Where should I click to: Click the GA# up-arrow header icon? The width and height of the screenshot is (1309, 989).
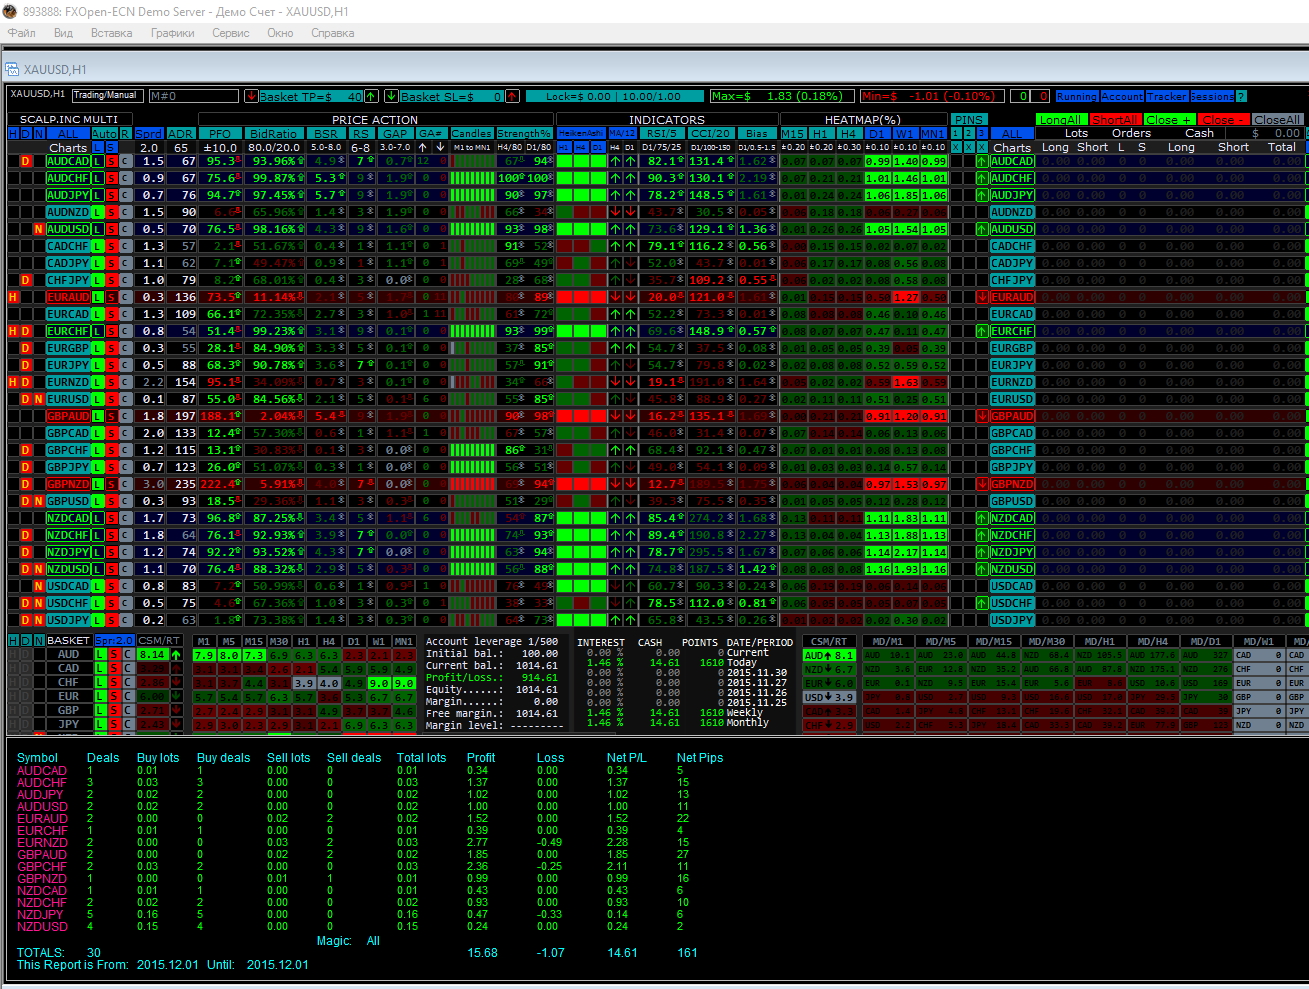tap(424, 147)
